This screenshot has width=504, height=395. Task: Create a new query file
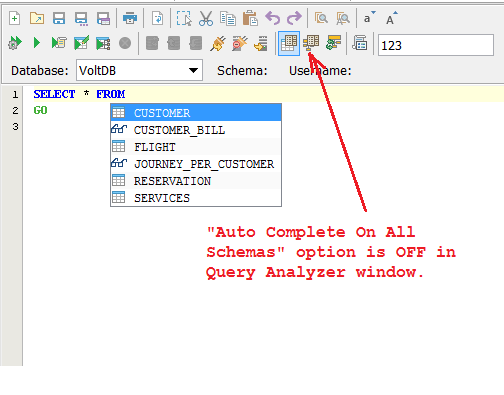pos(14,18)
